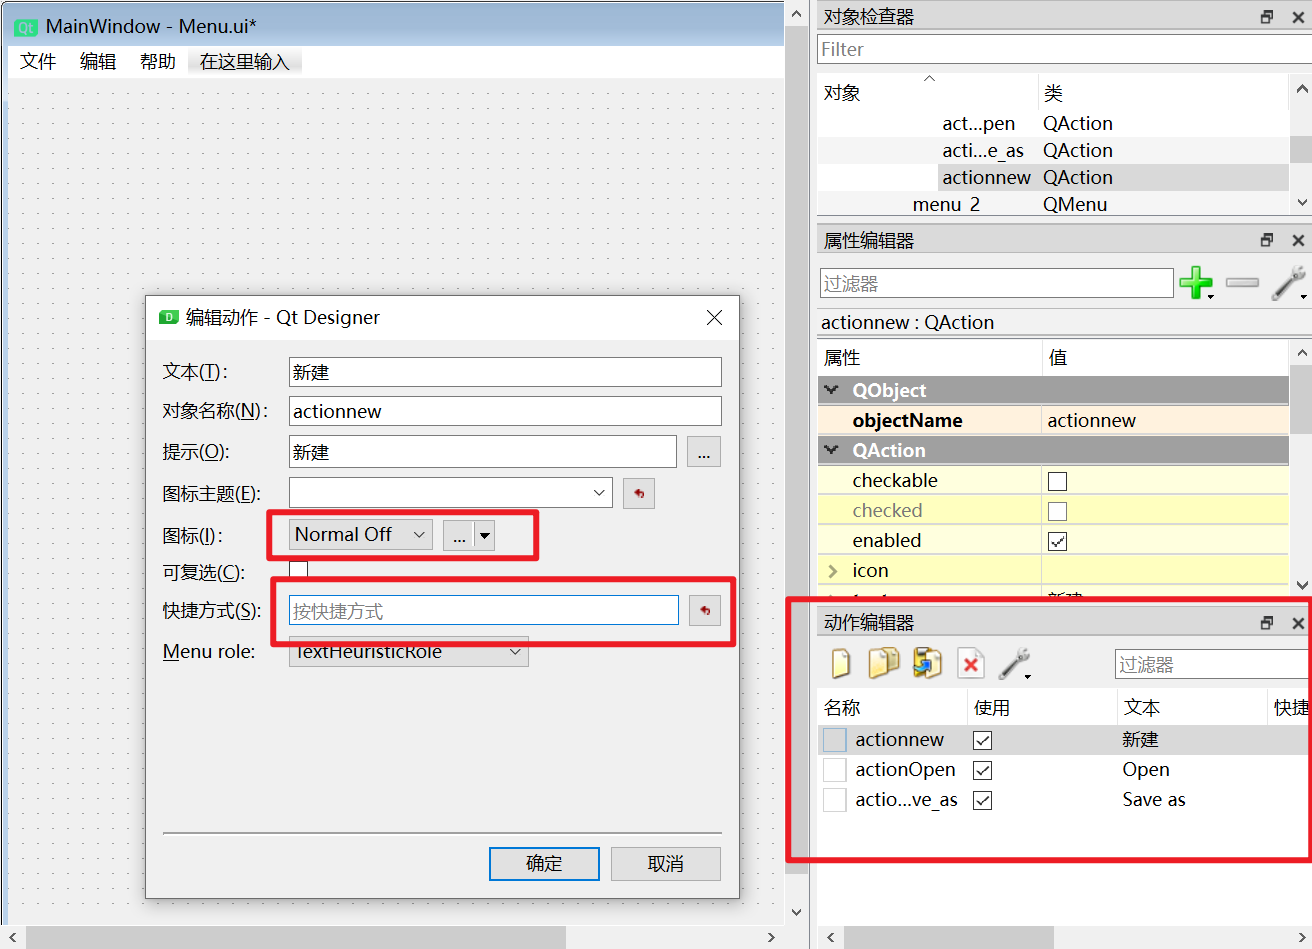Click the 文本 text input field
The height and width of the screenshot is (949, 1312).
(505, 372)
